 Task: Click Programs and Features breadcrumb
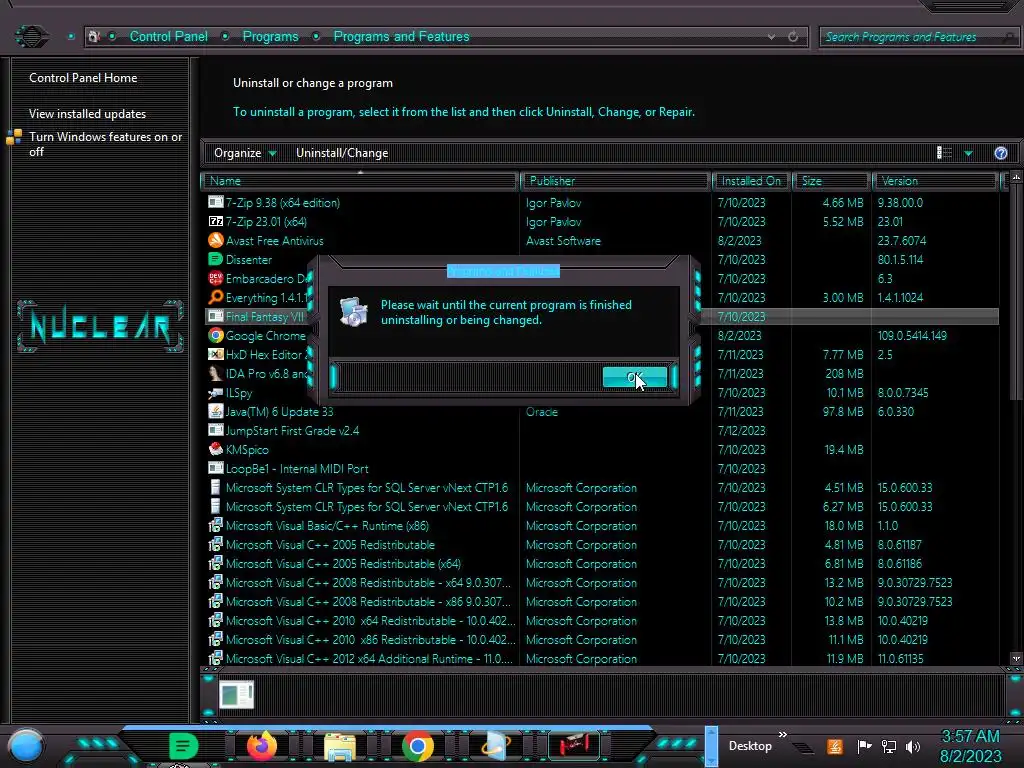click(401, 37)
